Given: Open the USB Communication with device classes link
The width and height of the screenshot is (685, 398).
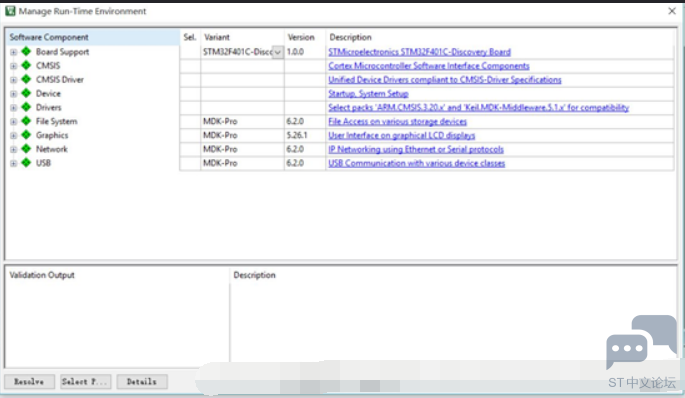Looking at the screenshot, I should [416, 163].
